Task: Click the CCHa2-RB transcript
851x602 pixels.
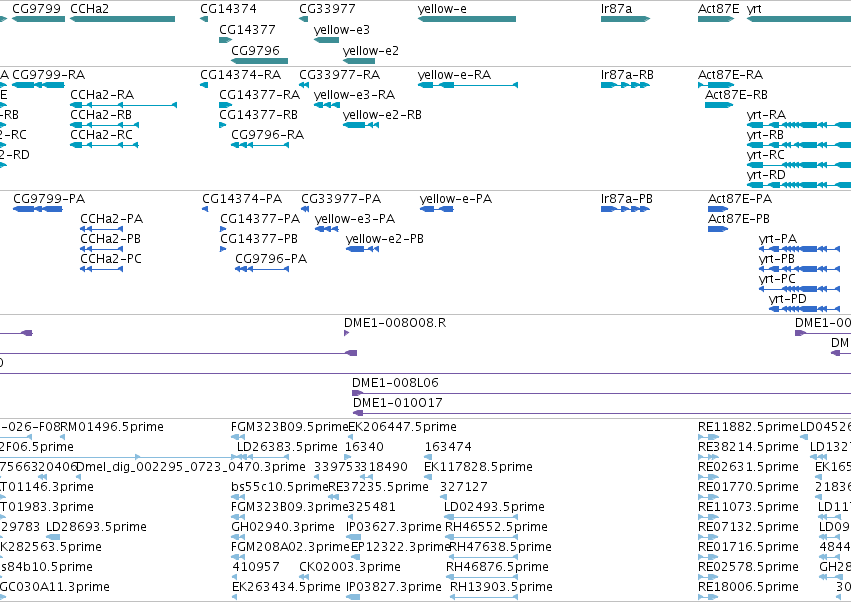Action: 104,125
